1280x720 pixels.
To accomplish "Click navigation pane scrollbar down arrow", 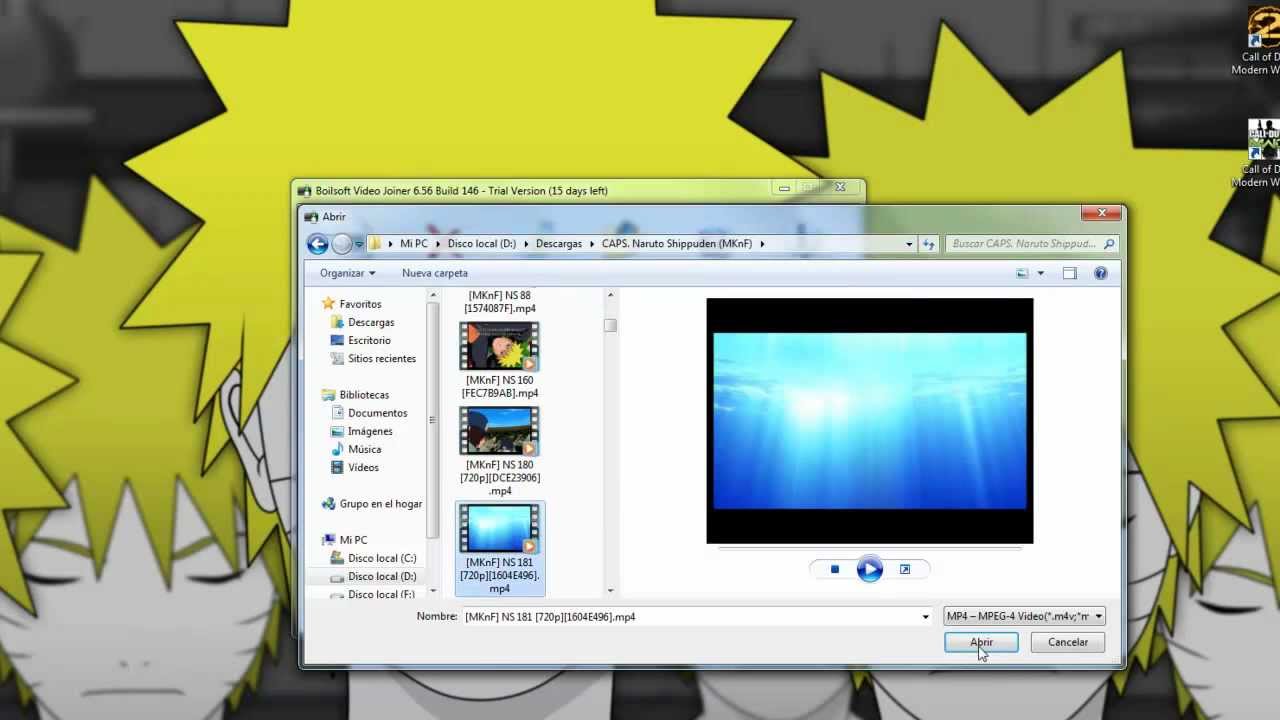I will pos(433,590).
